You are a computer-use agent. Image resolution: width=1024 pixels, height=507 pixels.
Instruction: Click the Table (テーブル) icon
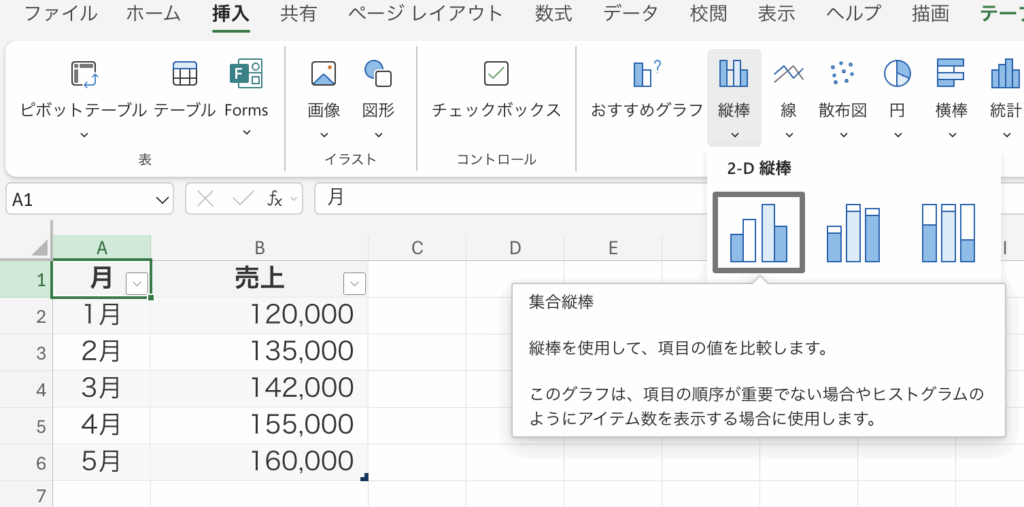184,75
